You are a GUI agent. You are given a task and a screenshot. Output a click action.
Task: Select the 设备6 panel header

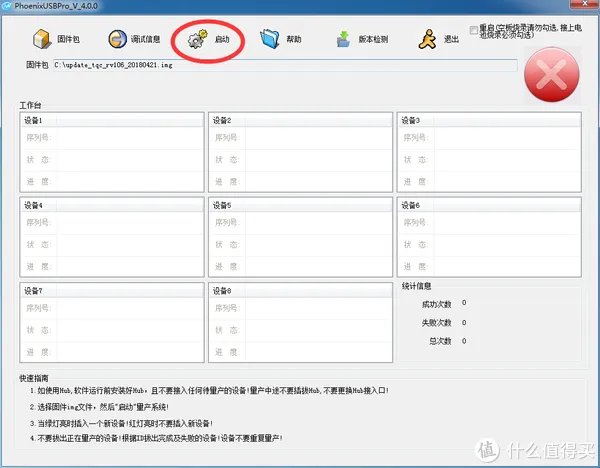489,205
